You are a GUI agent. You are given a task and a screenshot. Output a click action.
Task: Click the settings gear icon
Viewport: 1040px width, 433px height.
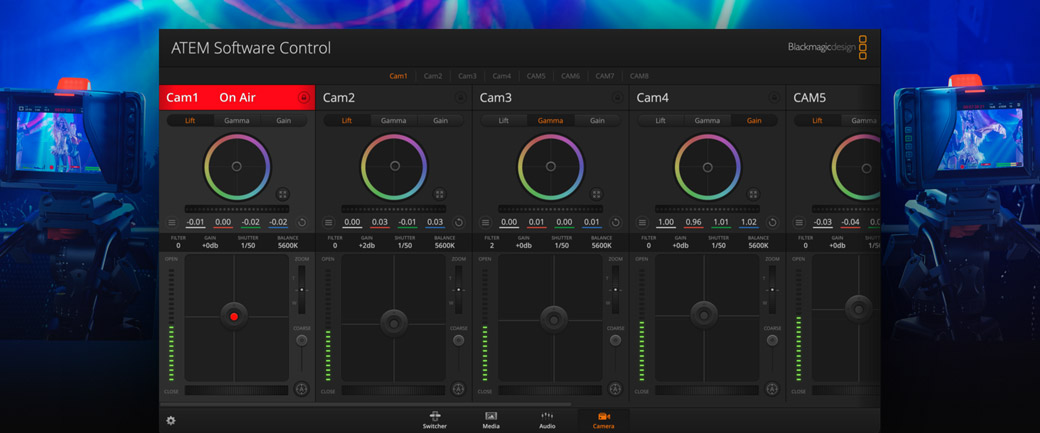point(171,421)
